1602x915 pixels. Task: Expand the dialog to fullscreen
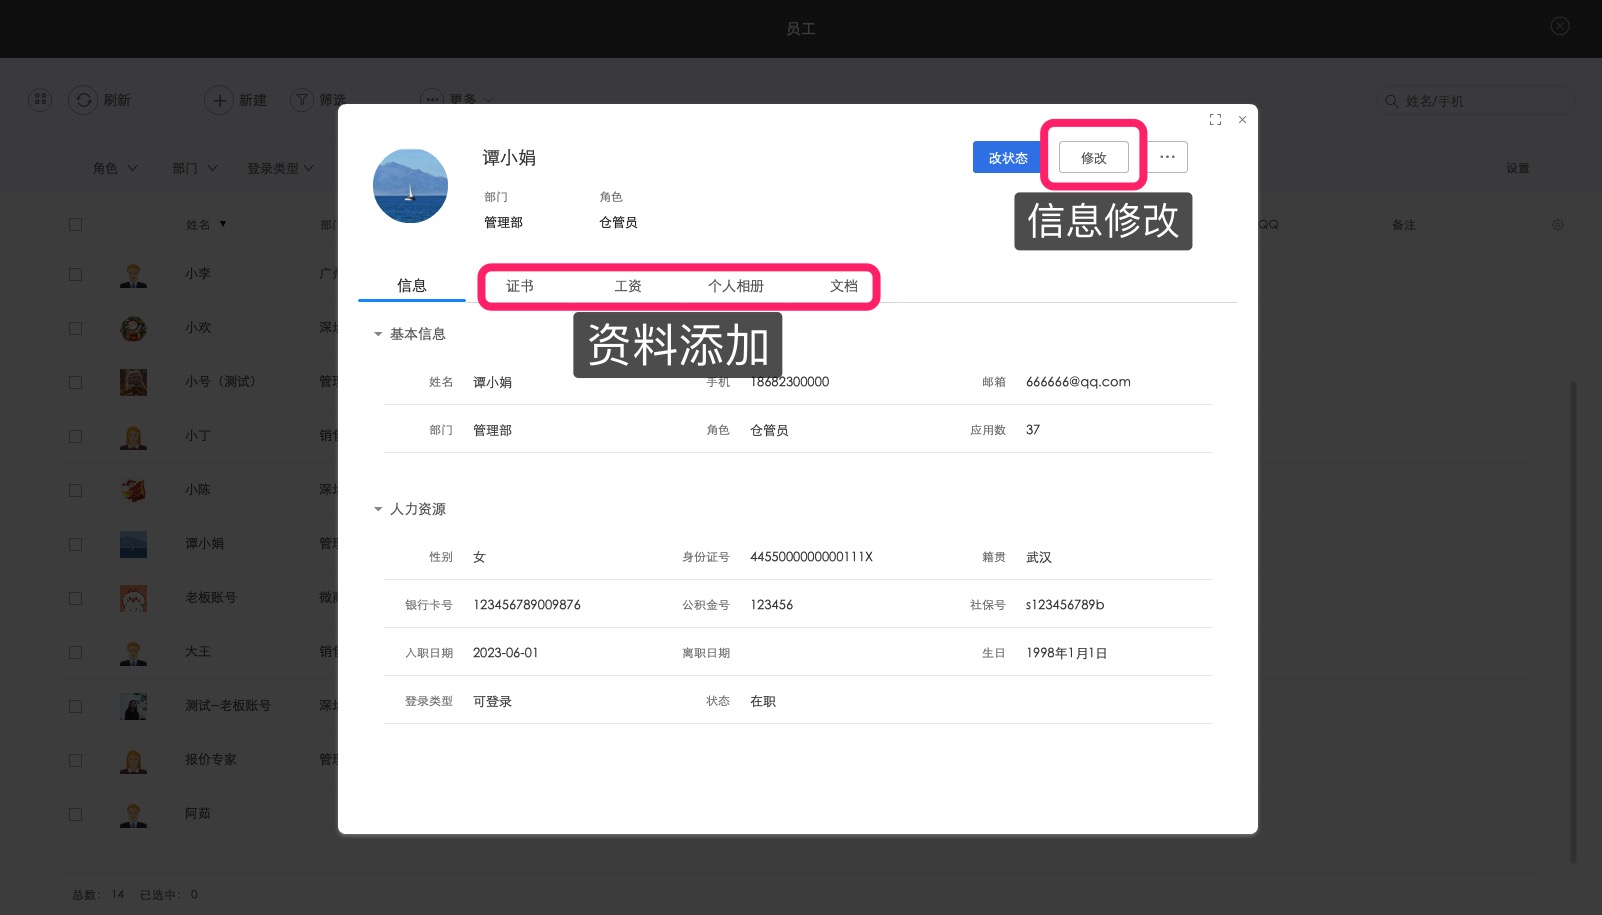tap(1215, 119)
